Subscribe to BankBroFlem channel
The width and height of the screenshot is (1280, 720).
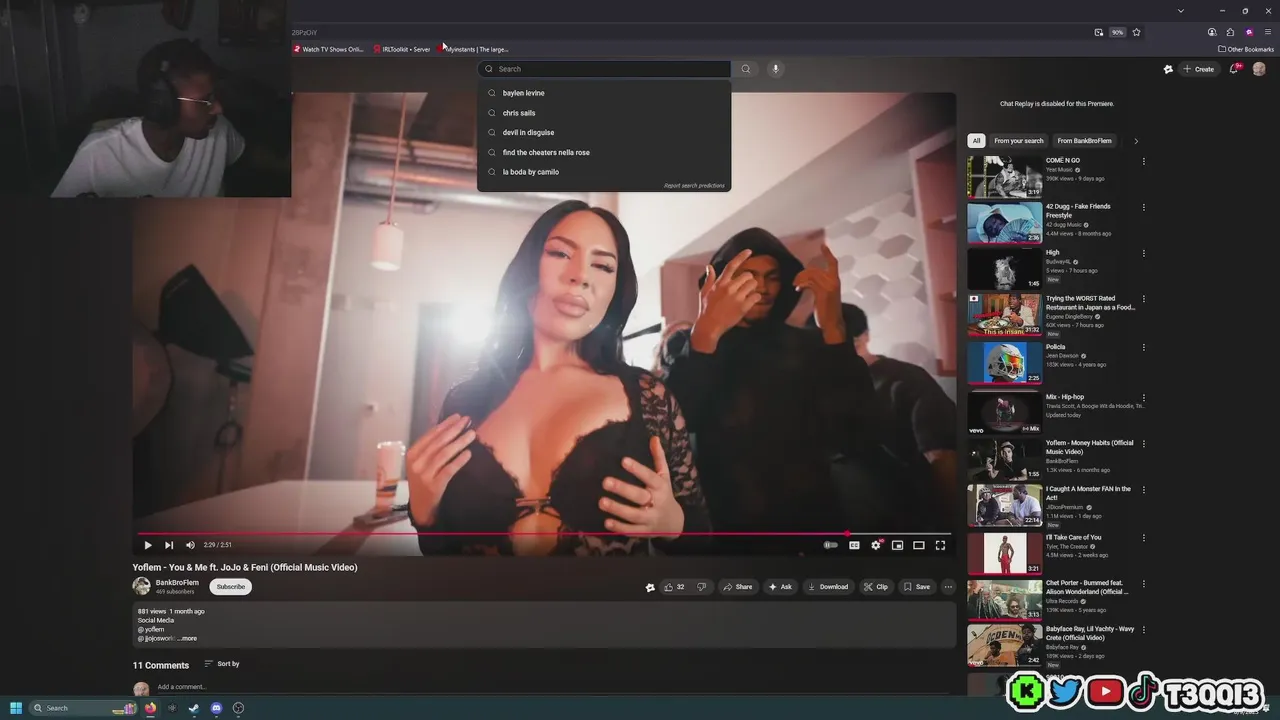click(230, 587)
